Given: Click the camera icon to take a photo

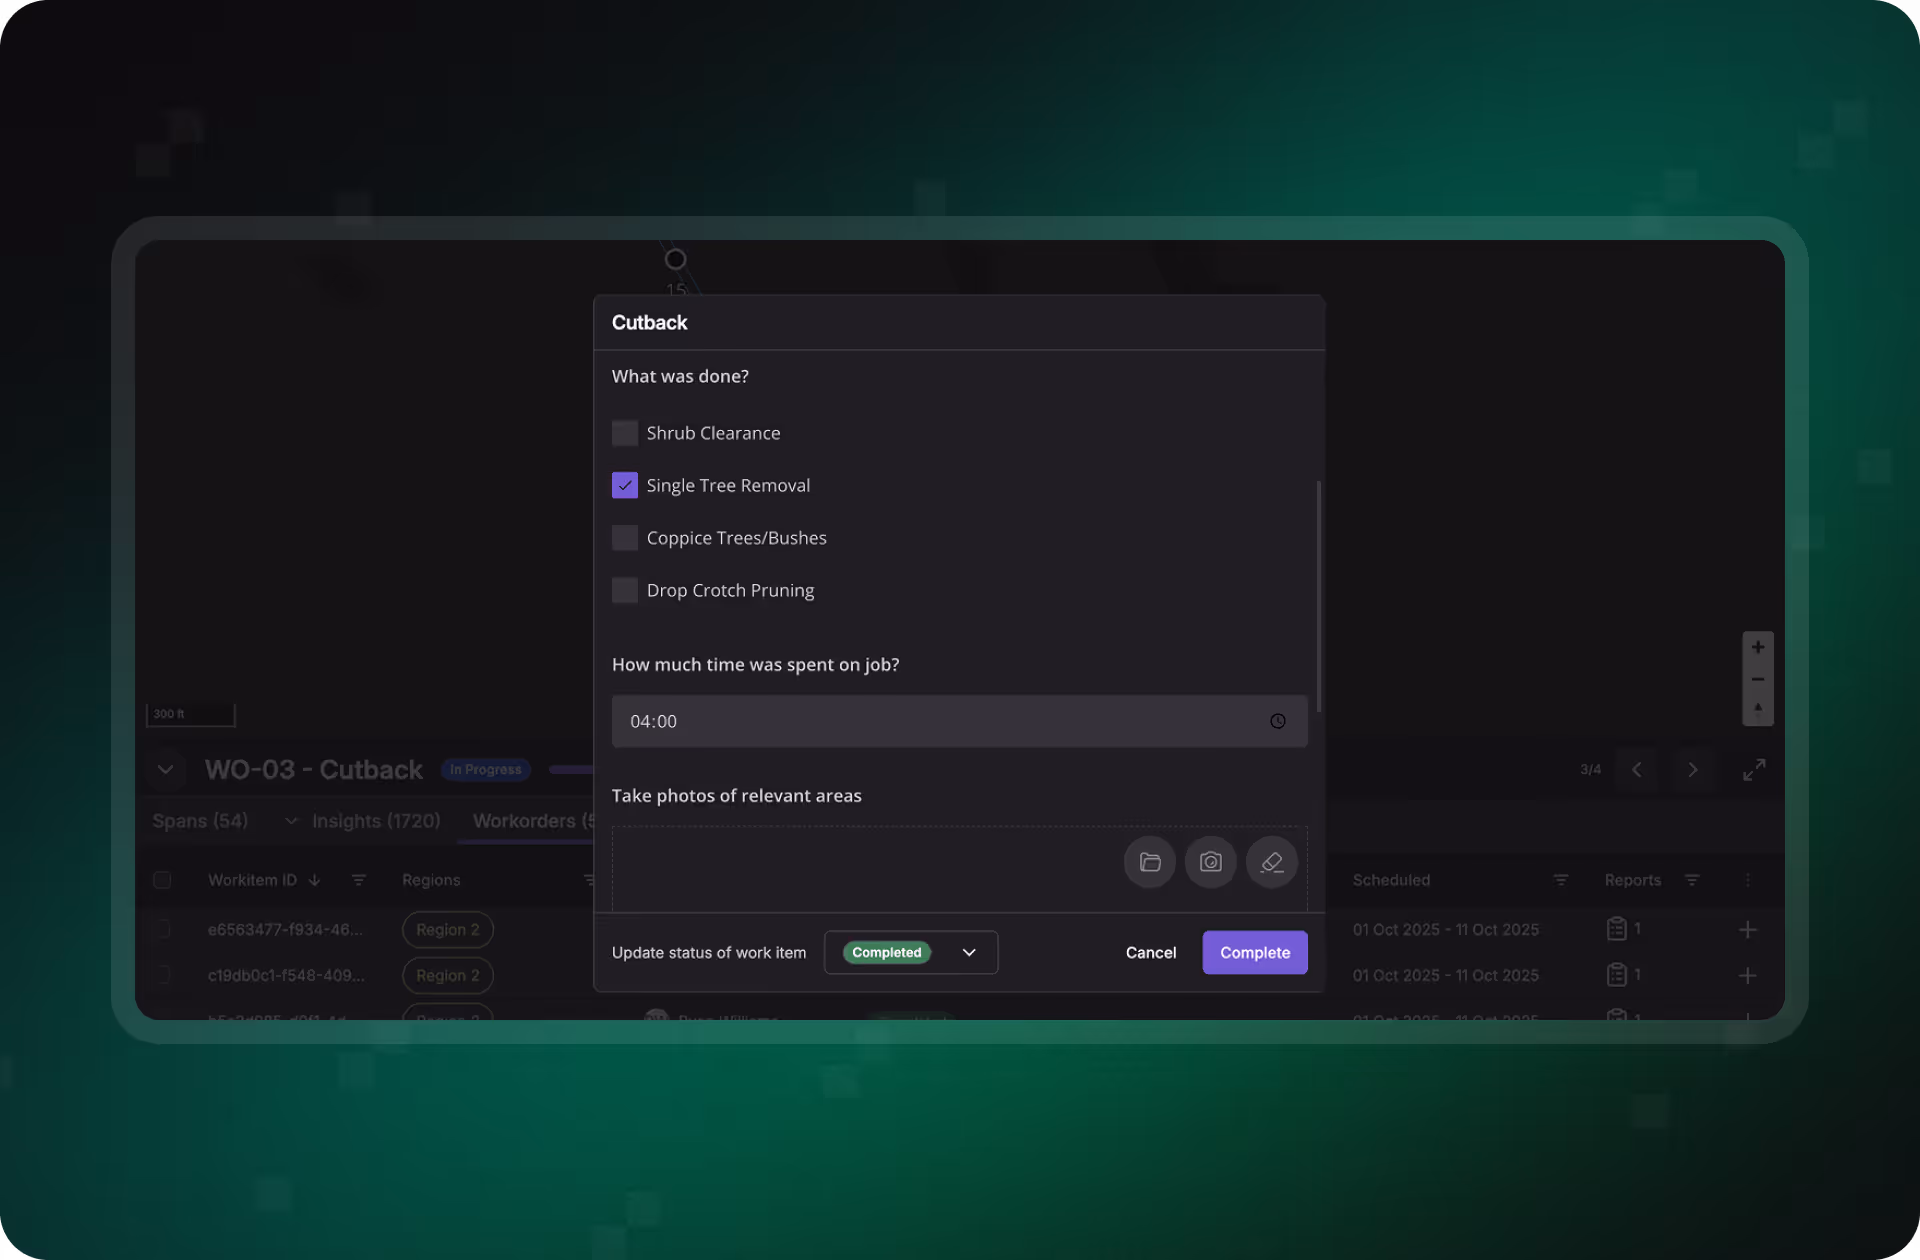Looking at the screenshot, I should point(1210,862).
